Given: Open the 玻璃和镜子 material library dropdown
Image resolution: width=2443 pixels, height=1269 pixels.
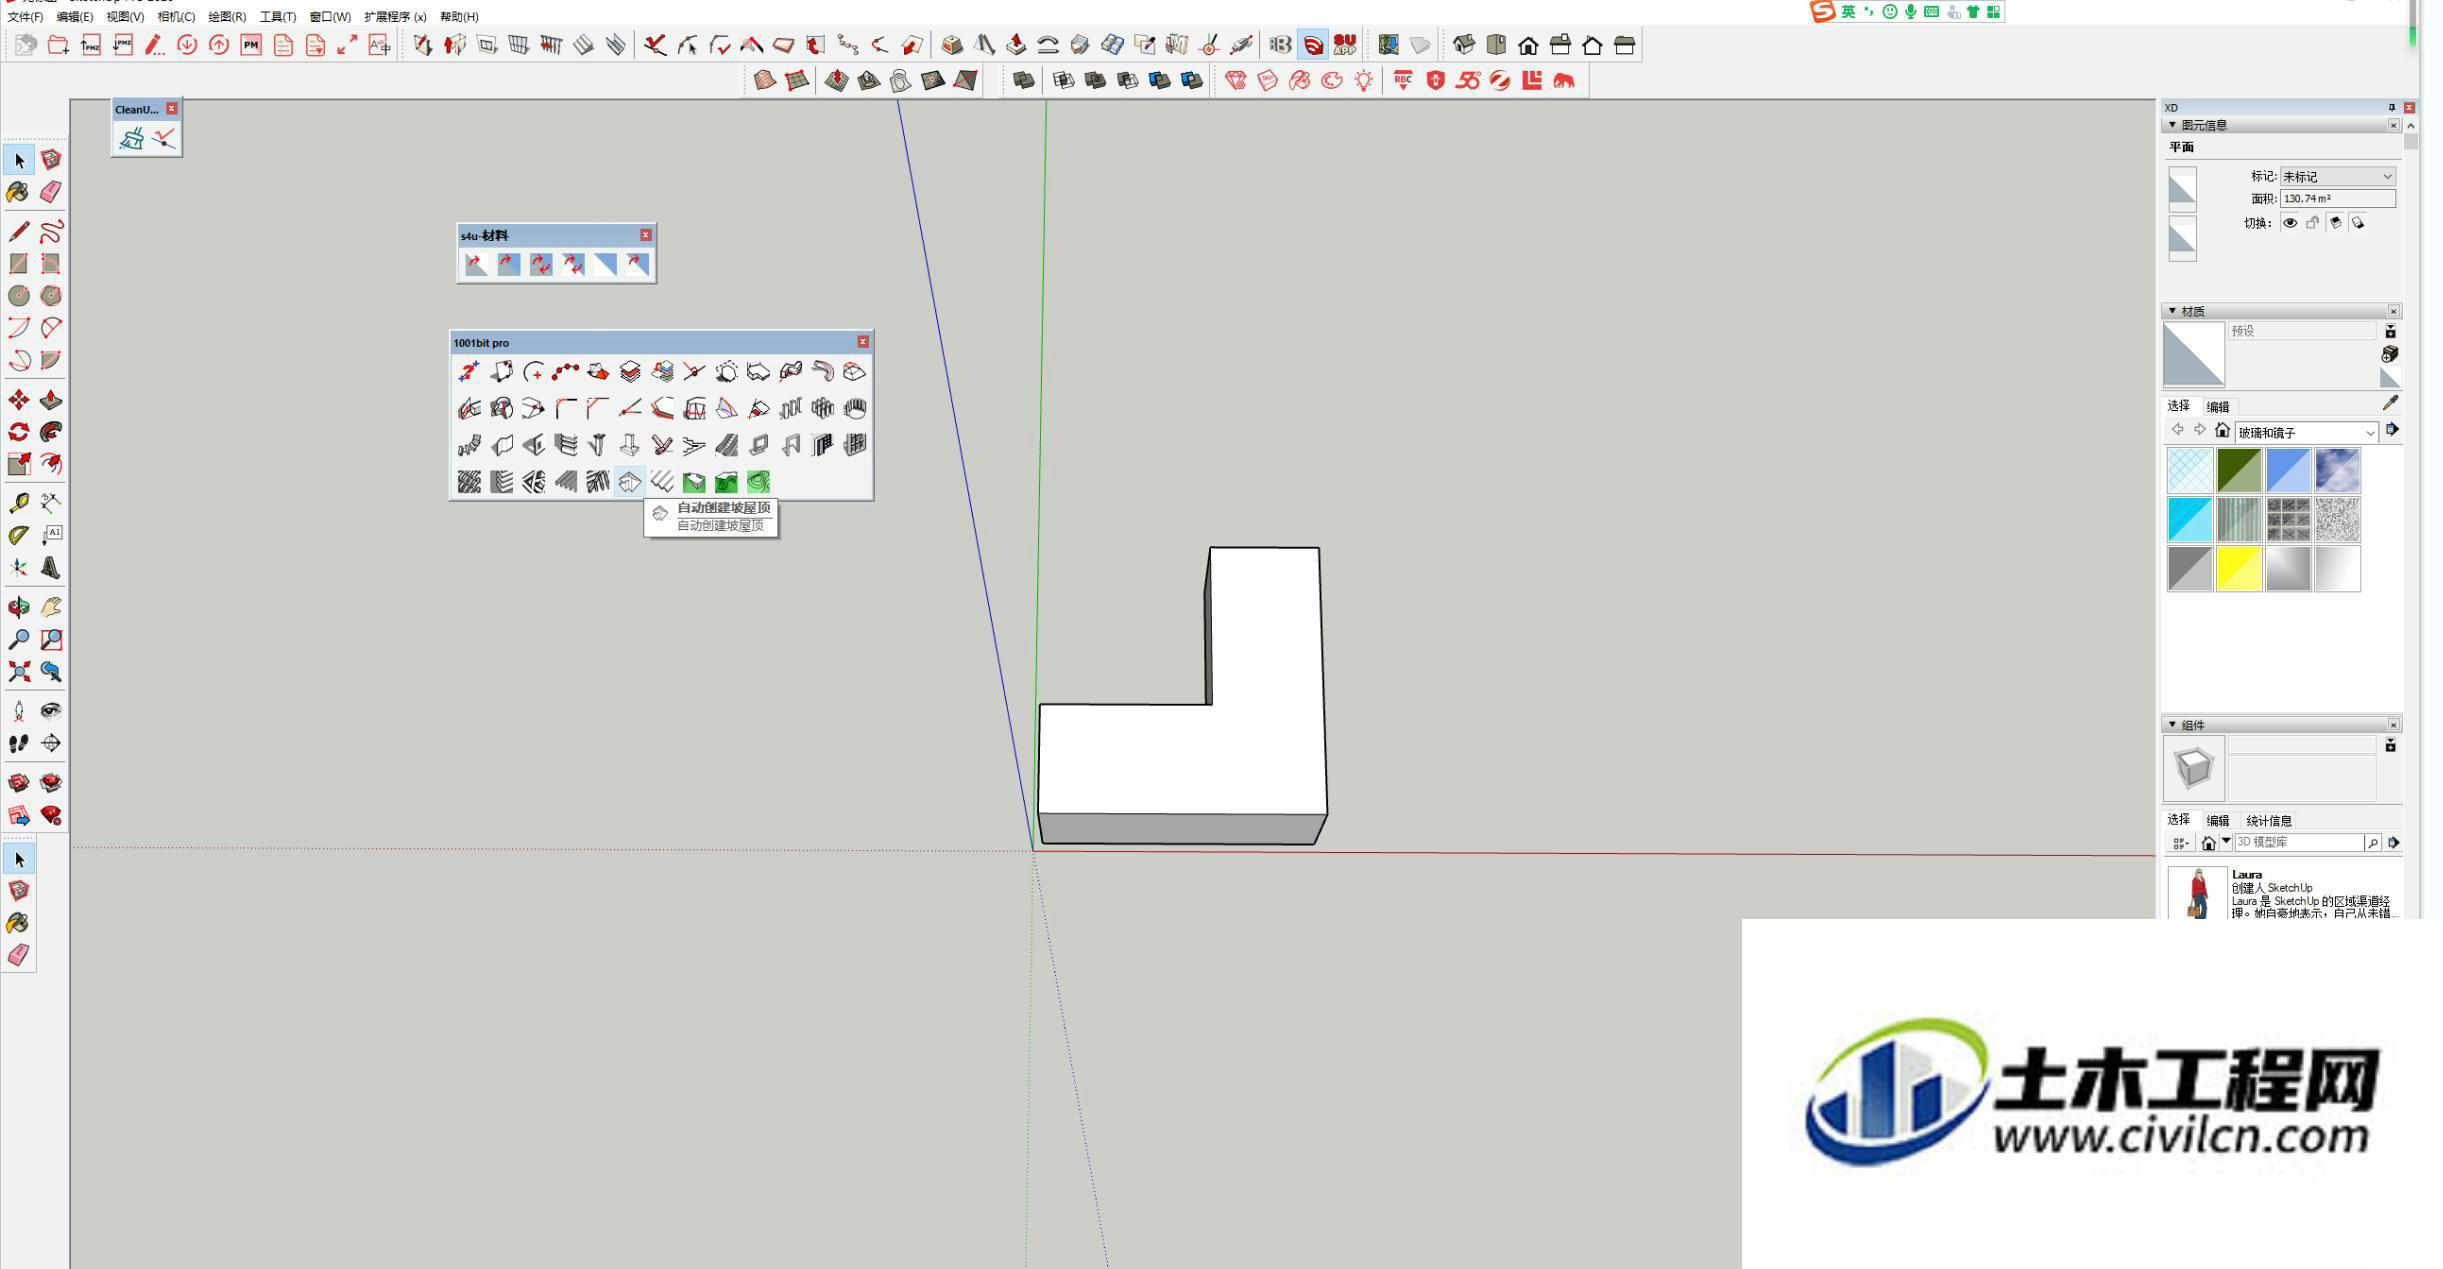Looking at the screenshot, I should point(2306,432).
